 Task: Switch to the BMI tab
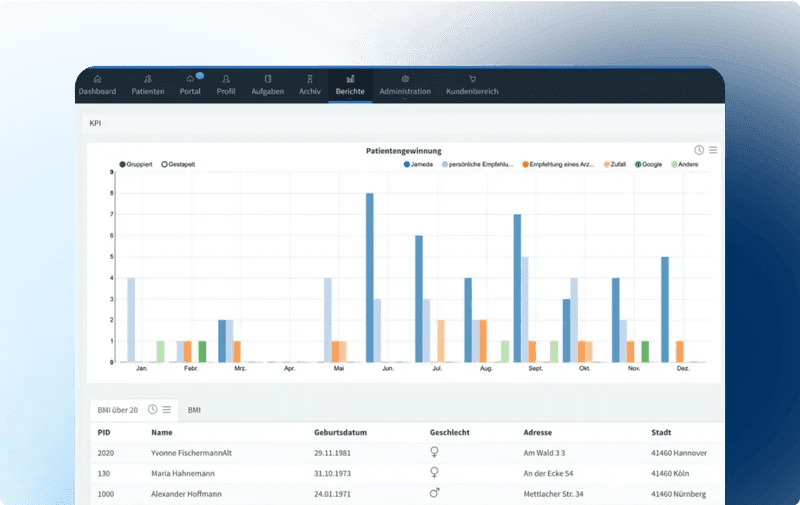coord(194,410)
